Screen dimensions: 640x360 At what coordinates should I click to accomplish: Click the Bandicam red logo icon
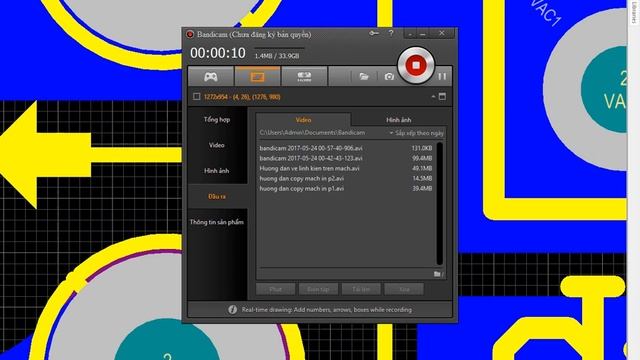[x=190, y=34]
